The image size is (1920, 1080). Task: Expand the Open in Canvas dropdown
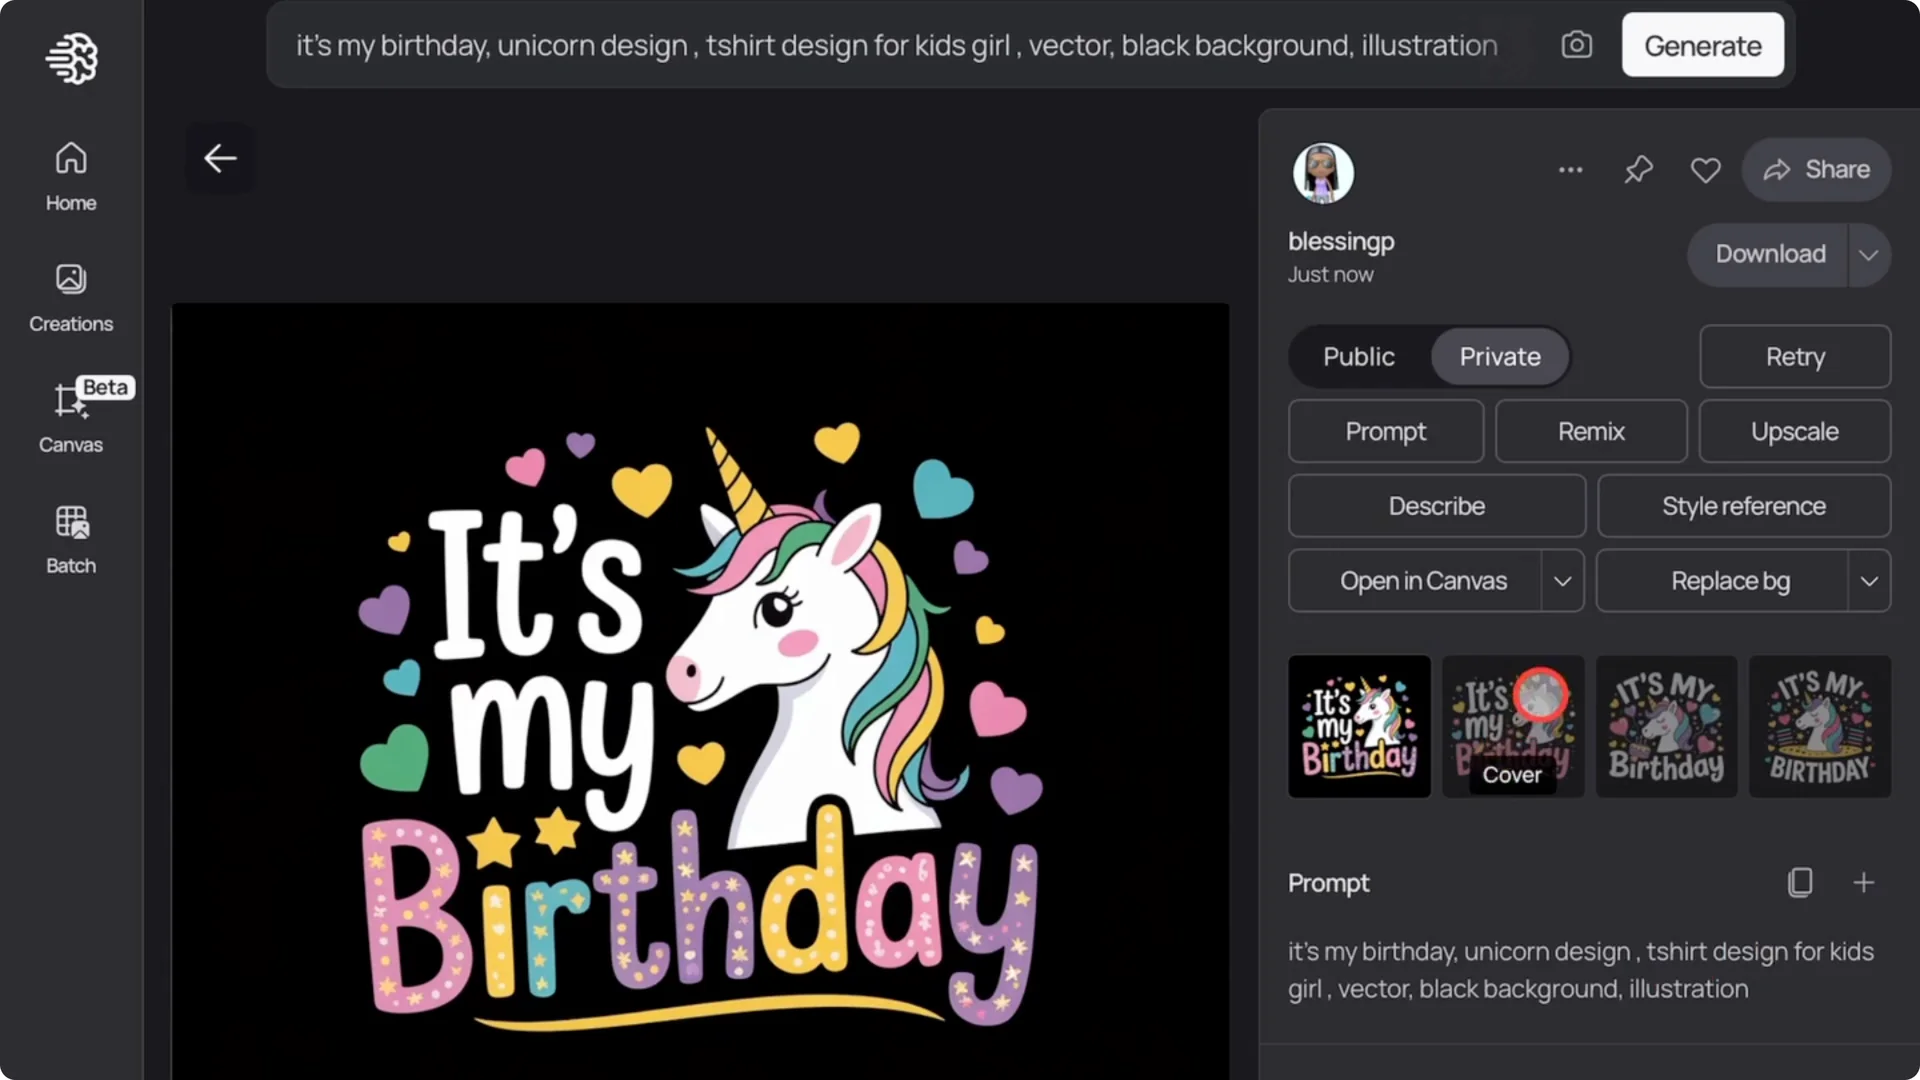coord(1564,580)
